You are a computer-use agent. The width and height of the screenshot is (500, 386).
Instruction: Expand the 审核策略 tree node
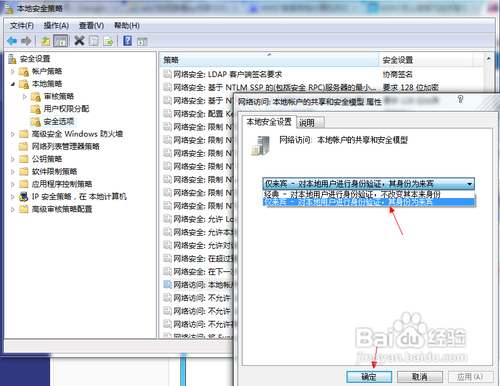click(x=24, y=97)
